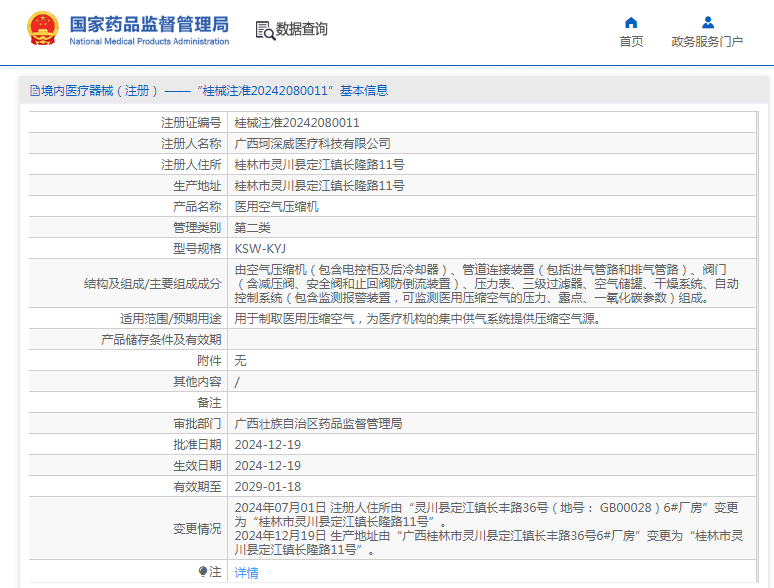Click 广西壮族自治区药品监督管理局 cell
Image resolution: width=774 pixels, height=588 pixels.
[x=318, y=424]
